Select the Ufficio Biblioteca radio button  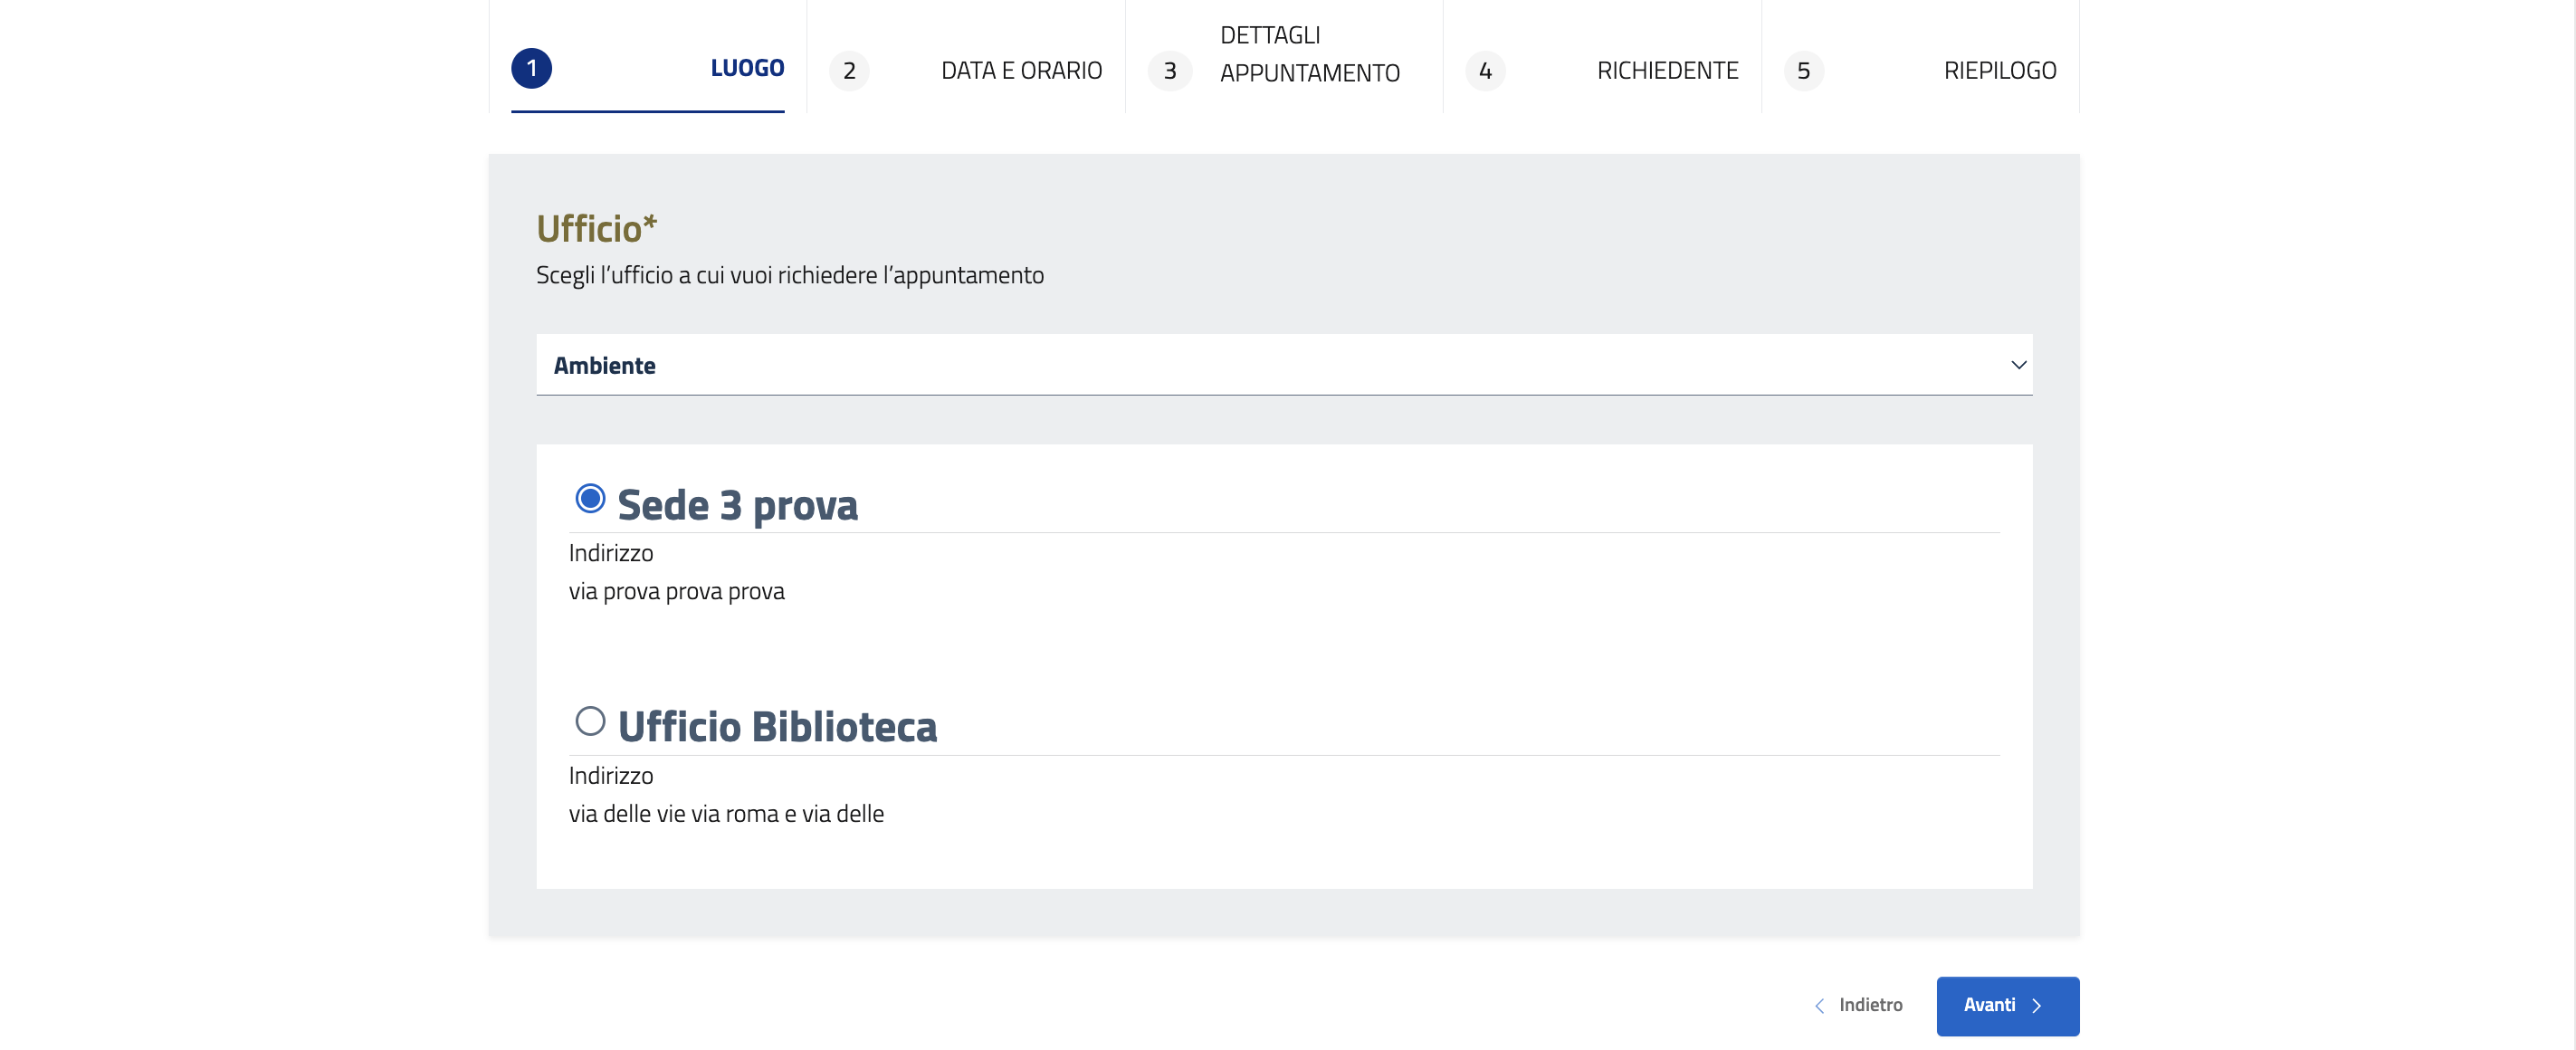590,721
